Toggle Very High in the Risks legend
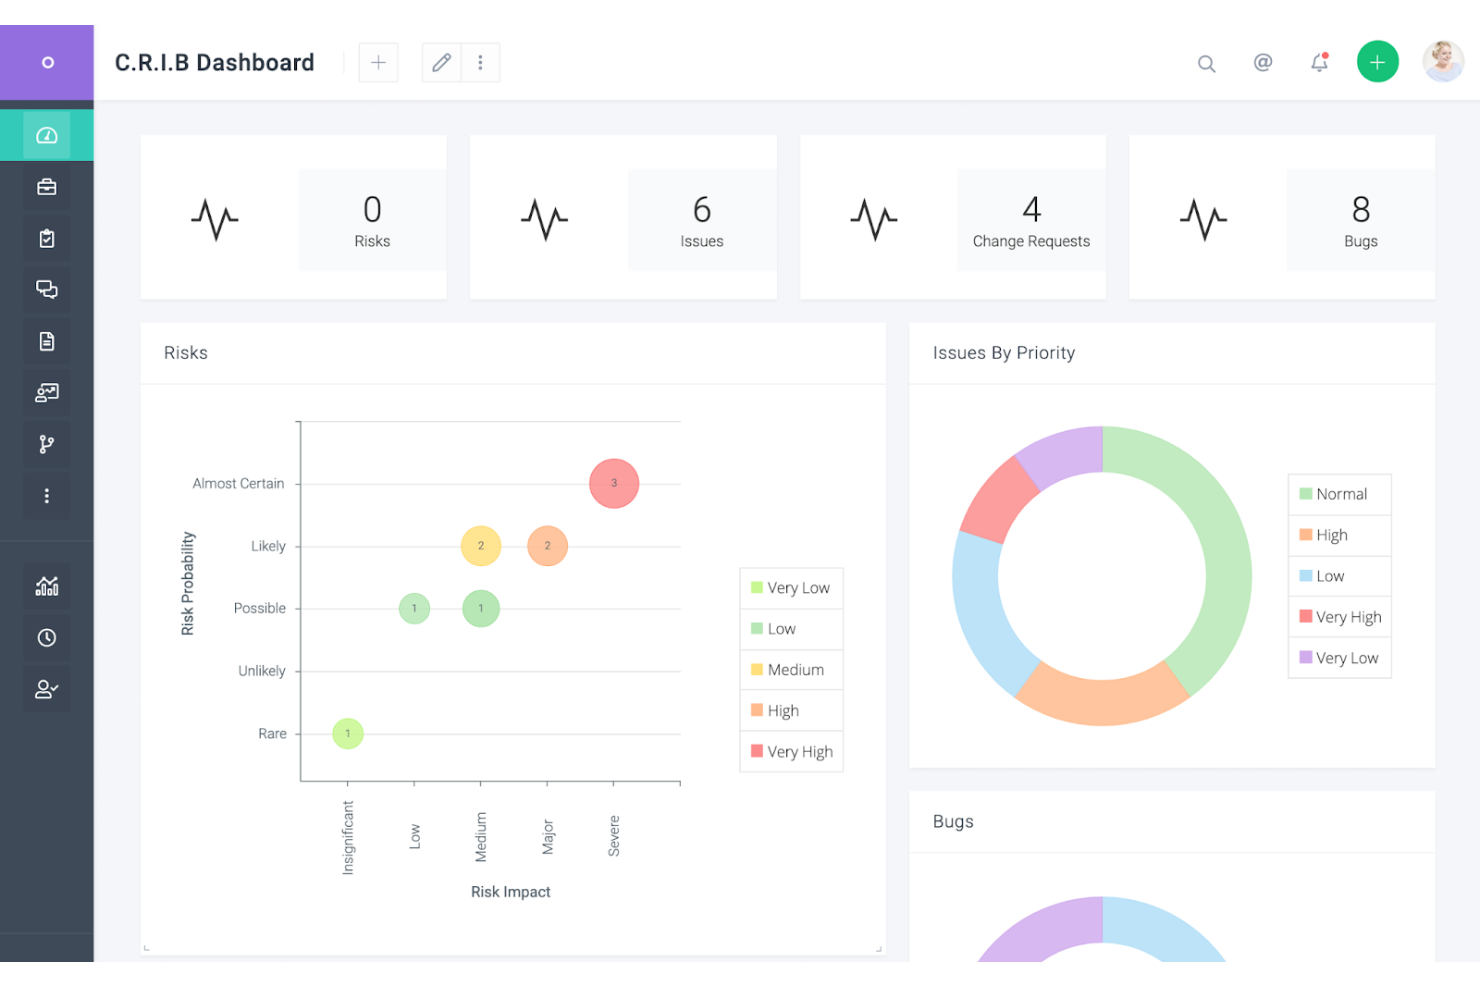1480x987 pixels. point(791,752)
